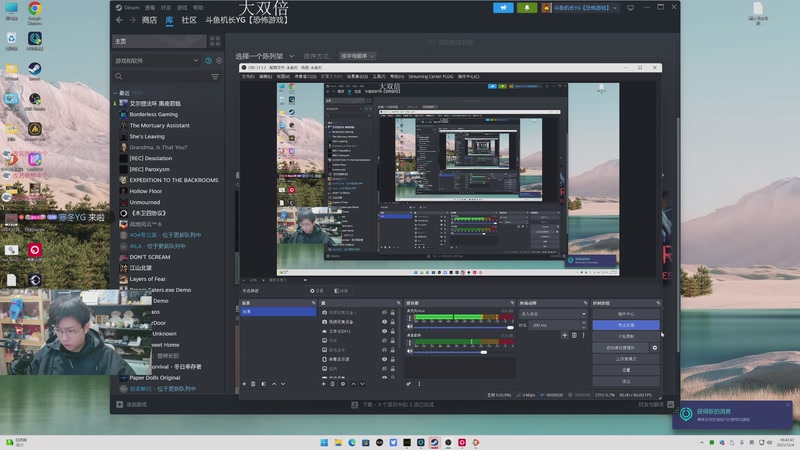
Task: Open the 社区 tab in Steam
Action: (x=189, y=19)
